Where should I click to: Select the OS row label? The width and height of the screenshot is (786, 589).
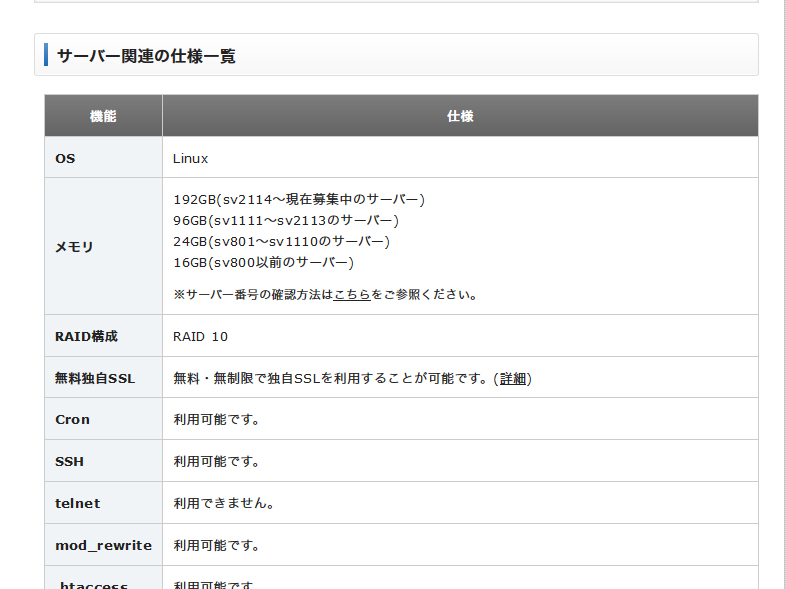(x=65, y=159)
